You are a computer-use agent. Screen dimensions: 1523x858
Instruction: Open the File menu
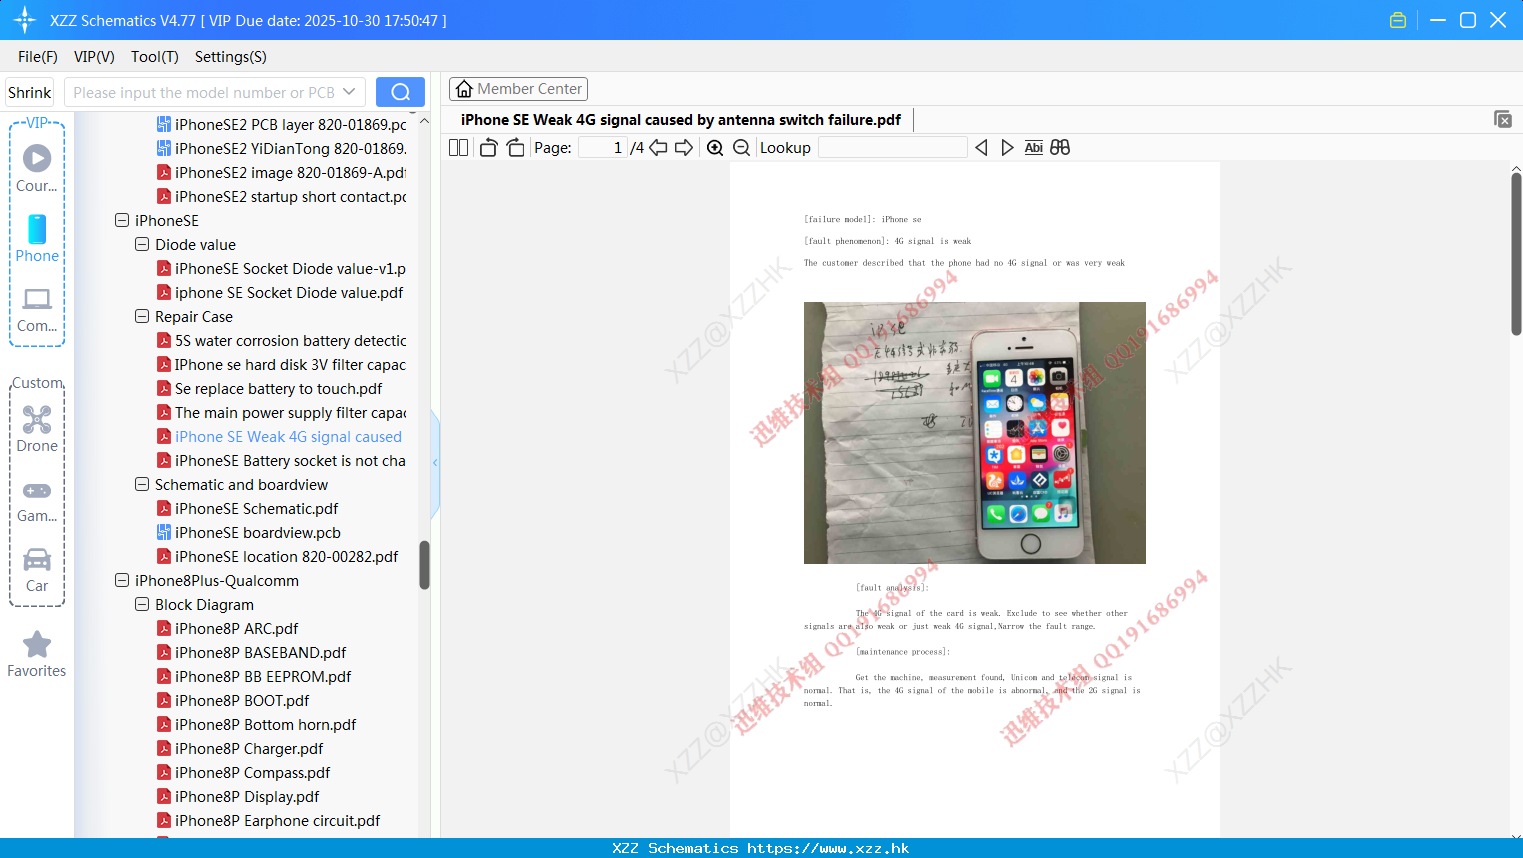point(38,57)
